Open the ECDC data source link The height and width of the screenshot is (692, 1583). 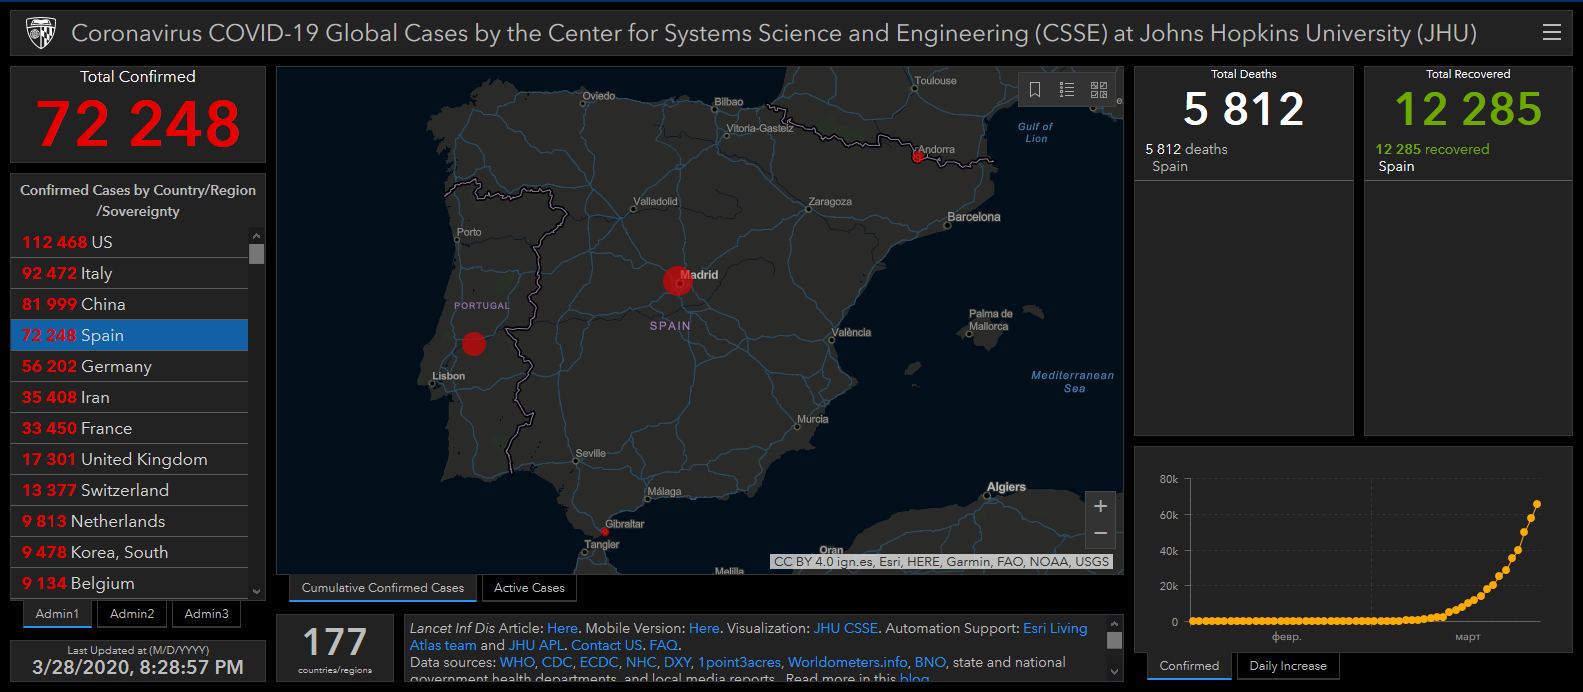coord(599,662)
